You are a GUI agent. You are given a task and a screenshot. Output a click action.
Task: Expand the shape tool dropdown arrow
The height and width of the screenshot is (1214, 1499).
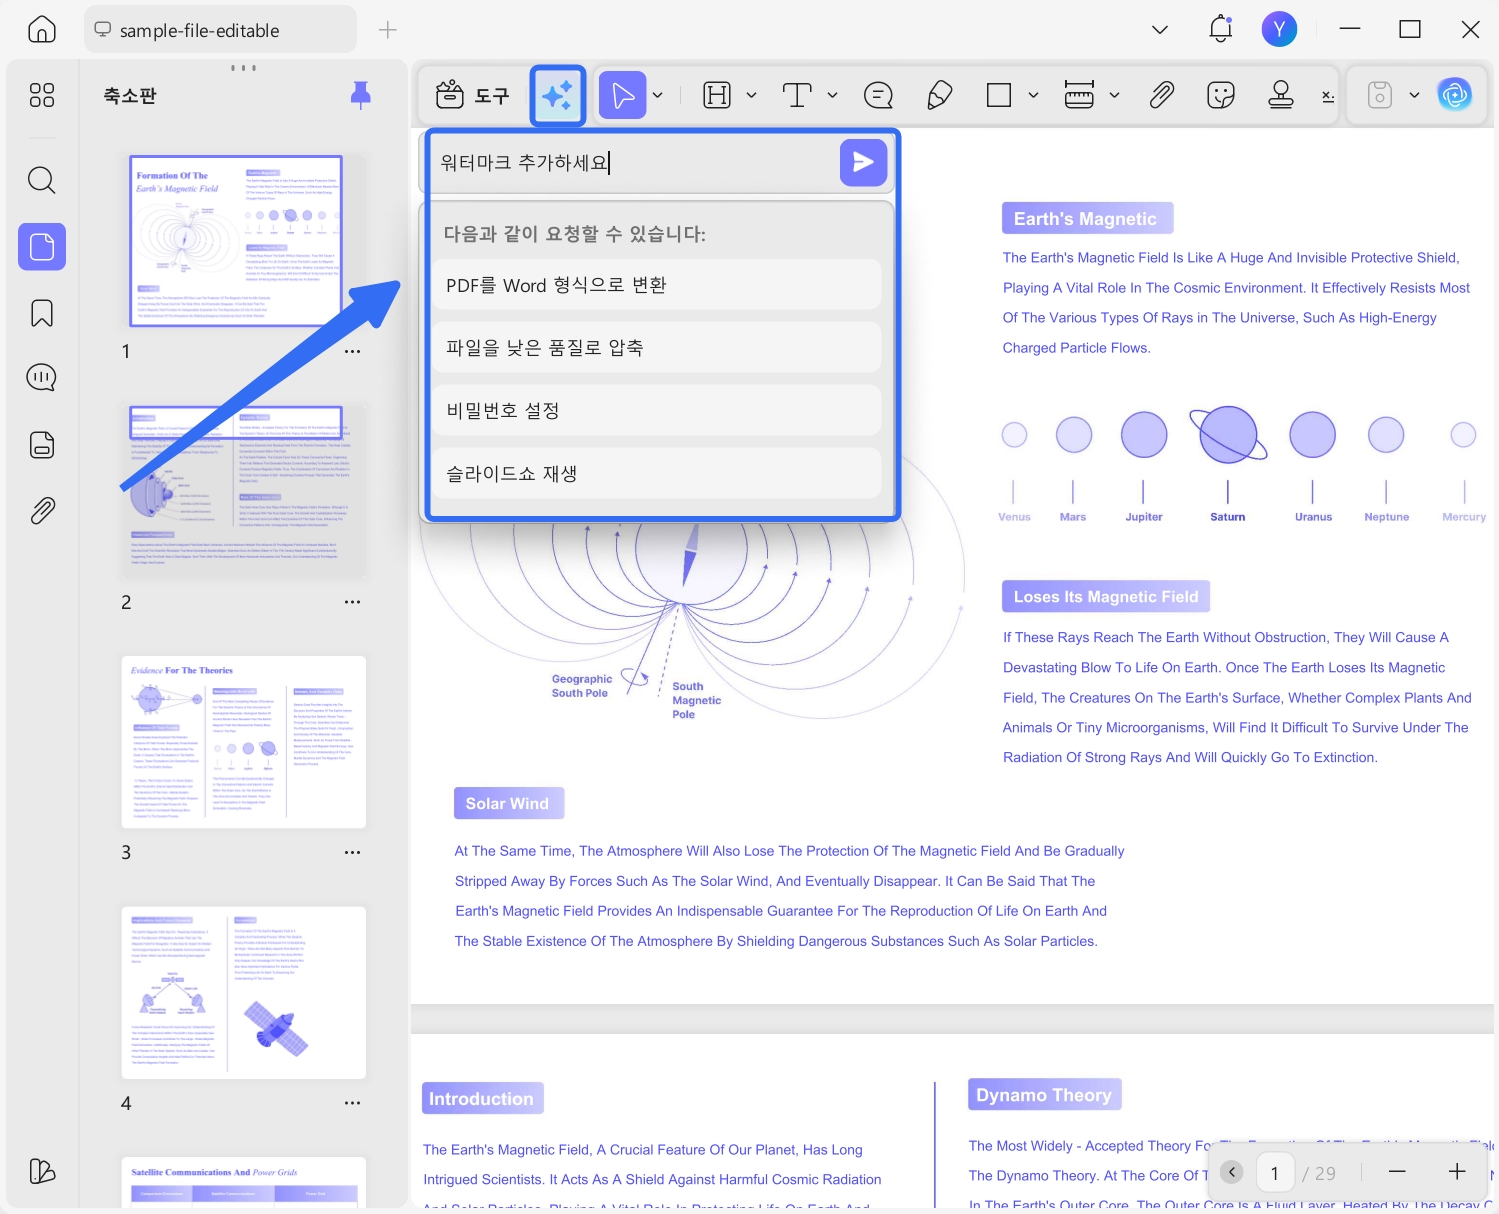click(1033, 96)
